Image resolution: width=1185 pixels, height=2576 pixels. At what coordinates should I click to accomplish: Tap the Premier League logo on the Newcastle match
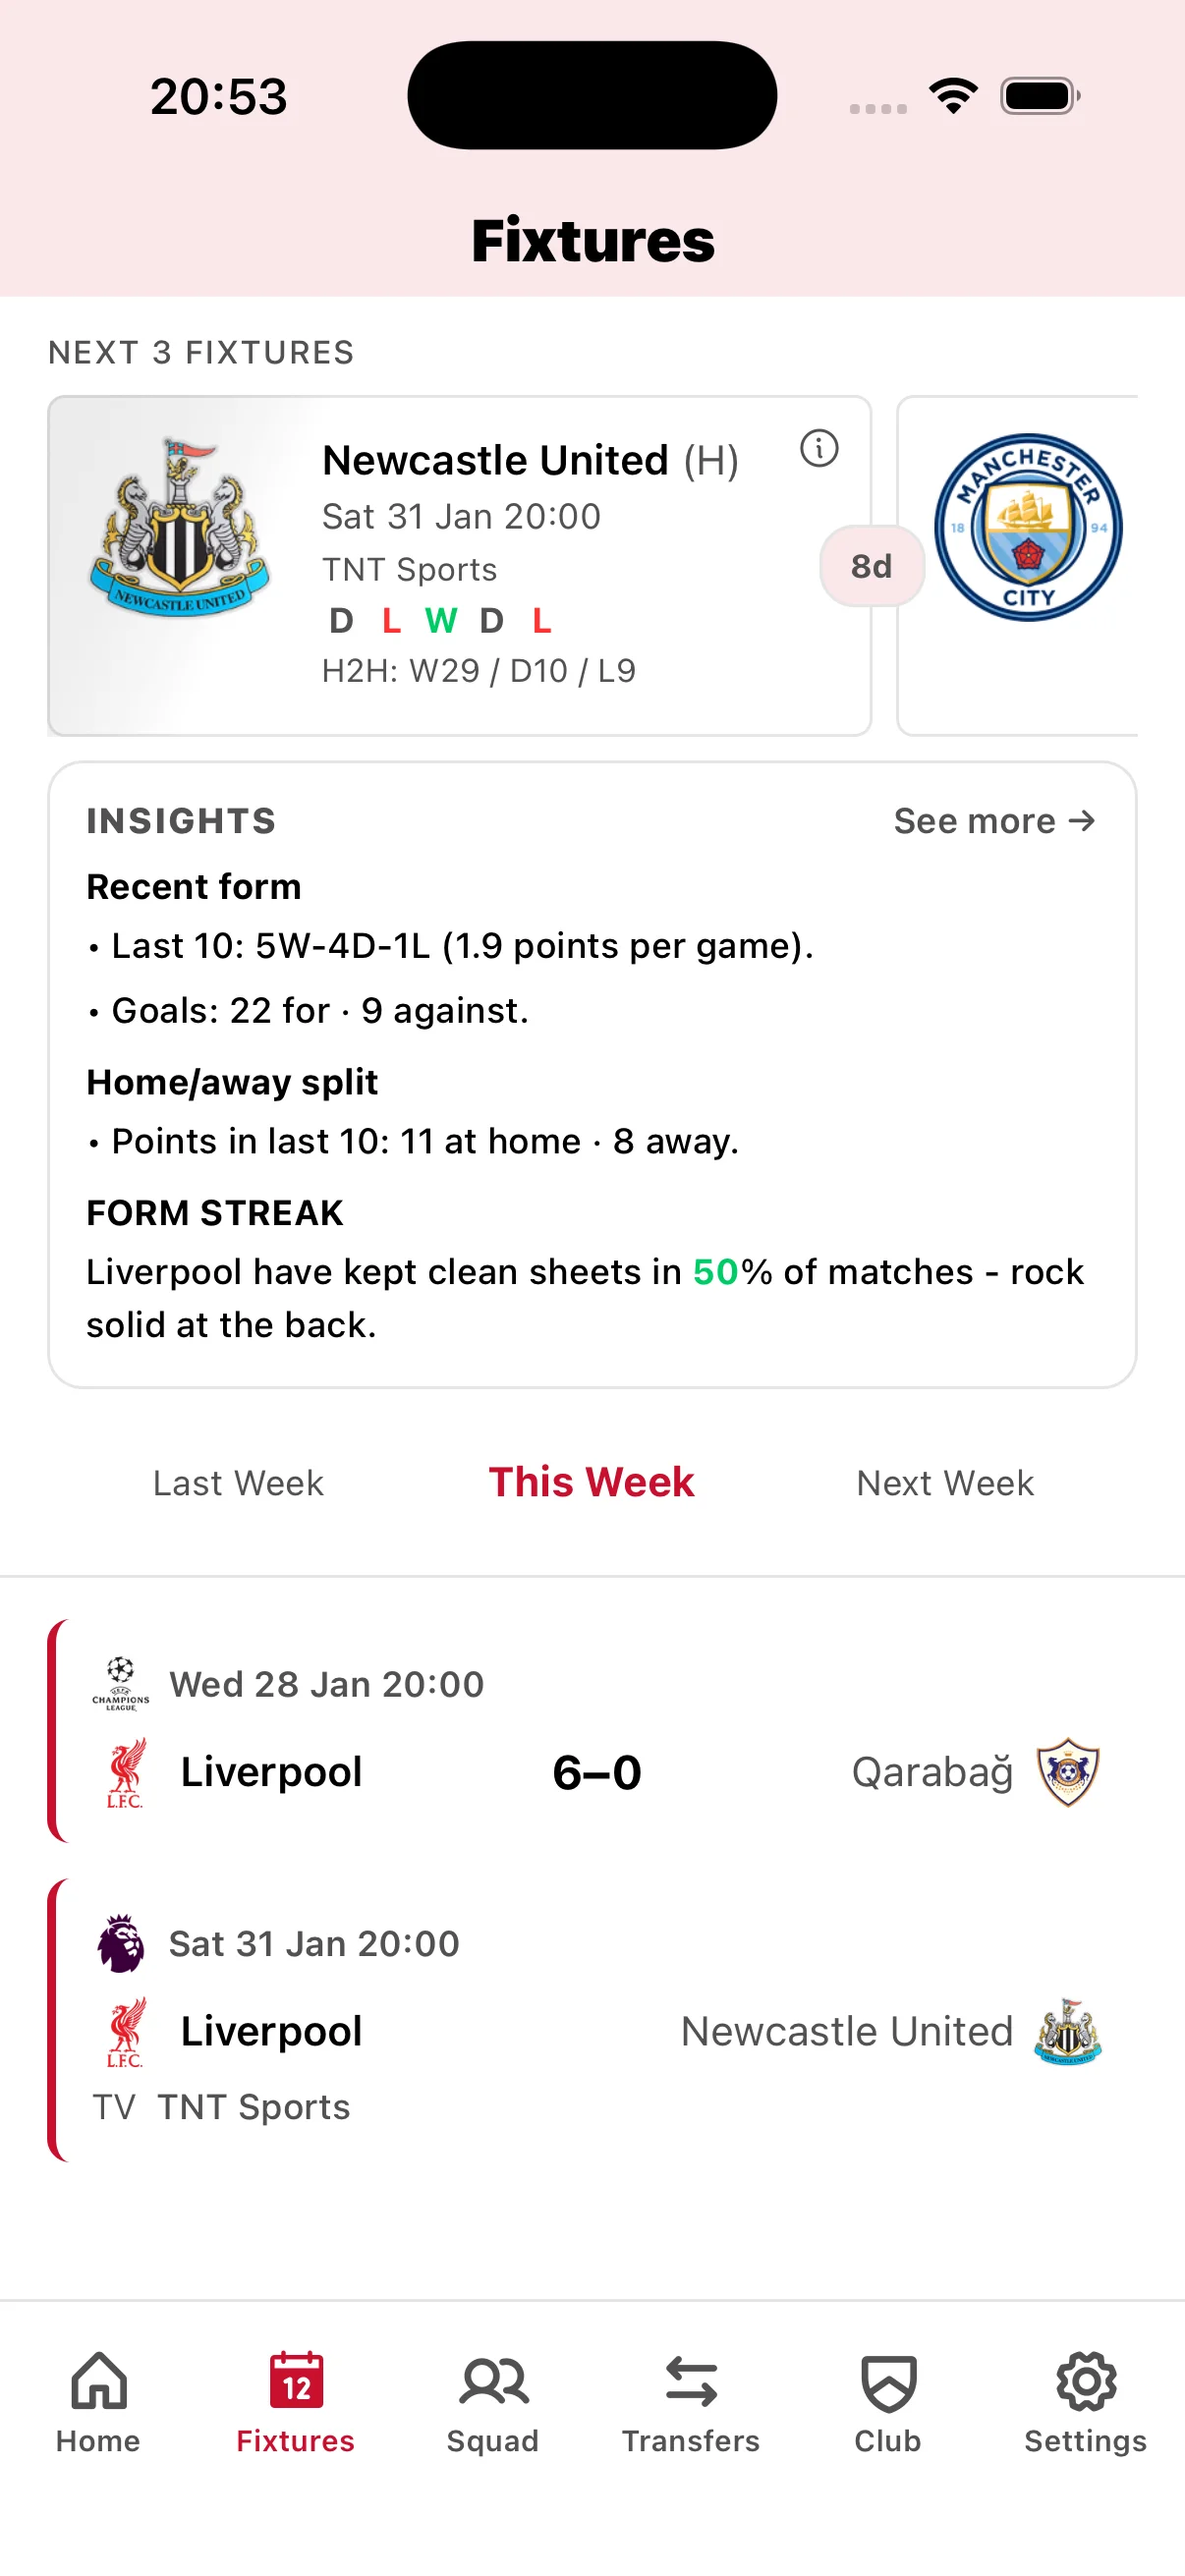(119, 1942)
